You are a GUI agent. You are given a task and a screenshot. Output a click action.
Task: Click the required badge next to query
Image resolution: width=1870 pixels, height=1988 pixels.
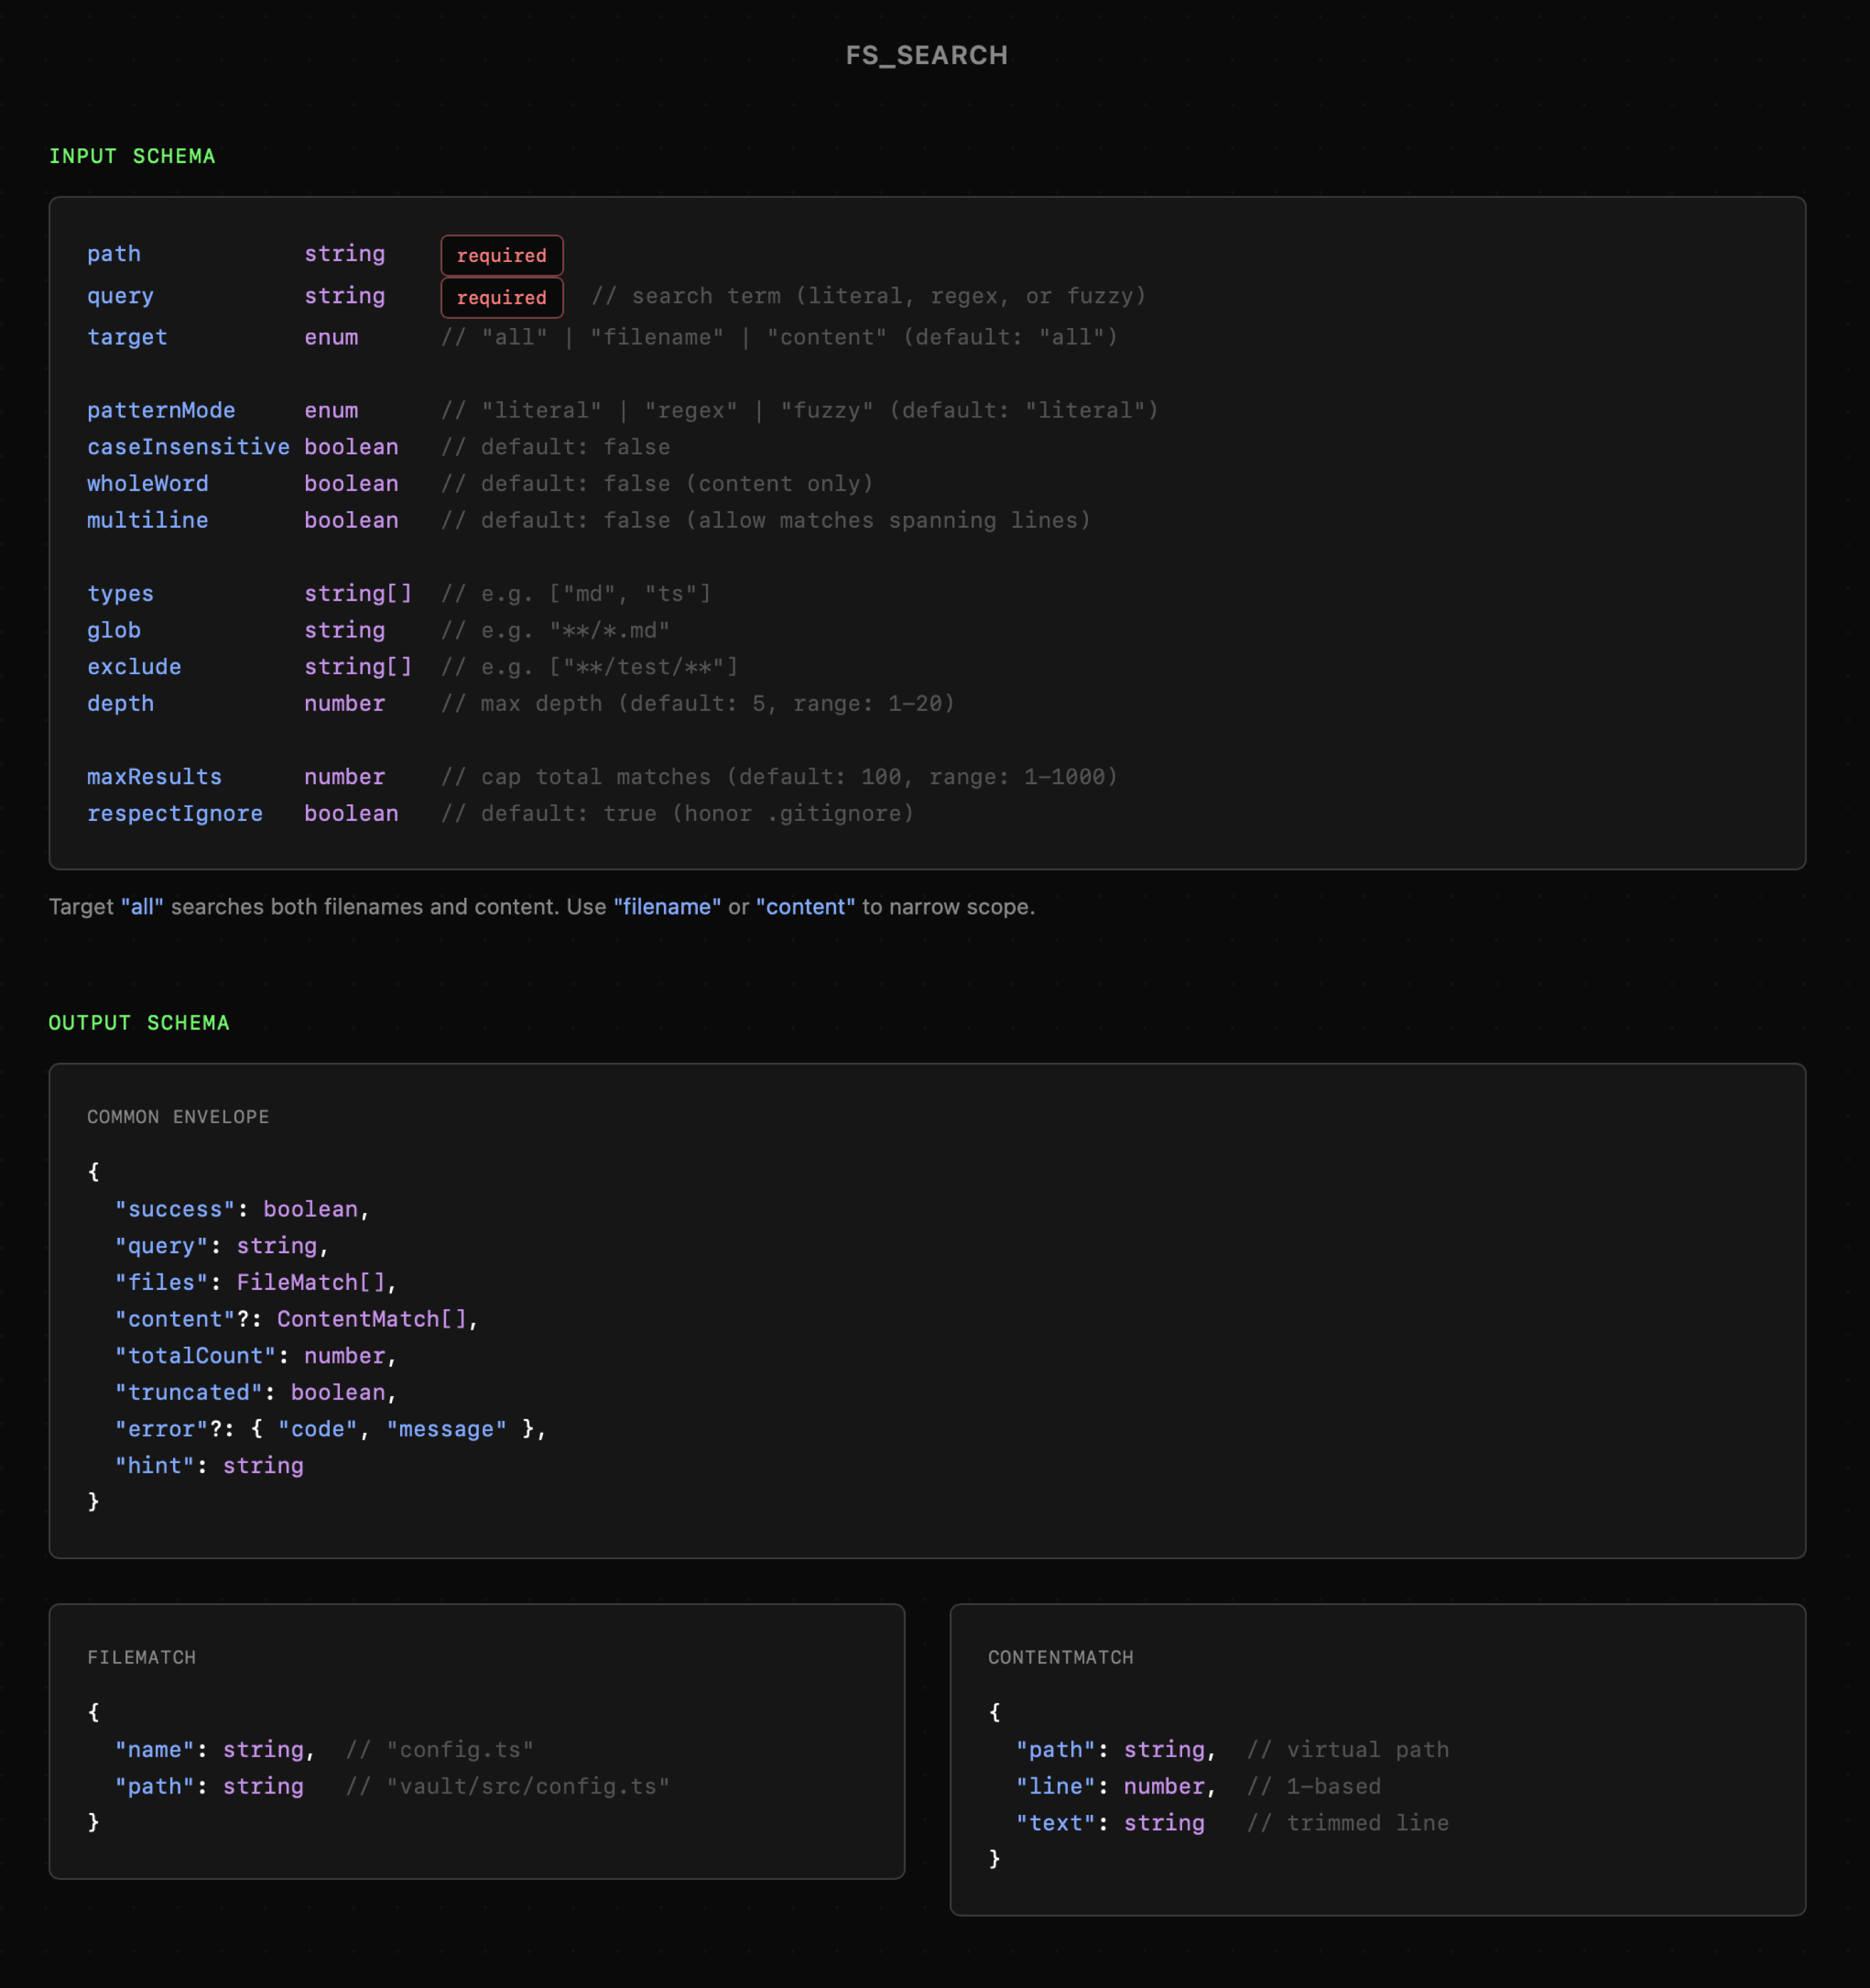click(501, 297)
